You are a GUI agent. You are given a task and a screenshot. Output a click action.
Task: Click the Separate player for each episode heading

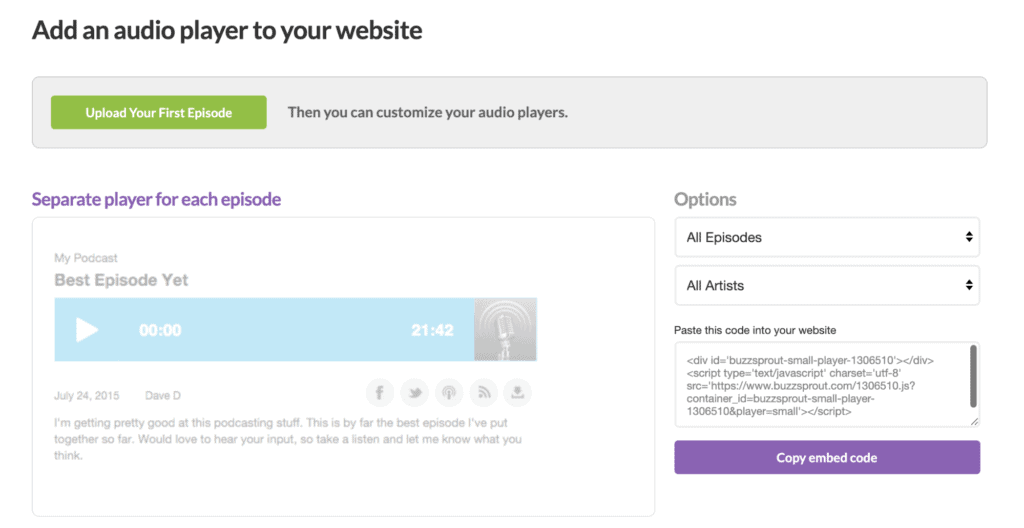(156, 199)
